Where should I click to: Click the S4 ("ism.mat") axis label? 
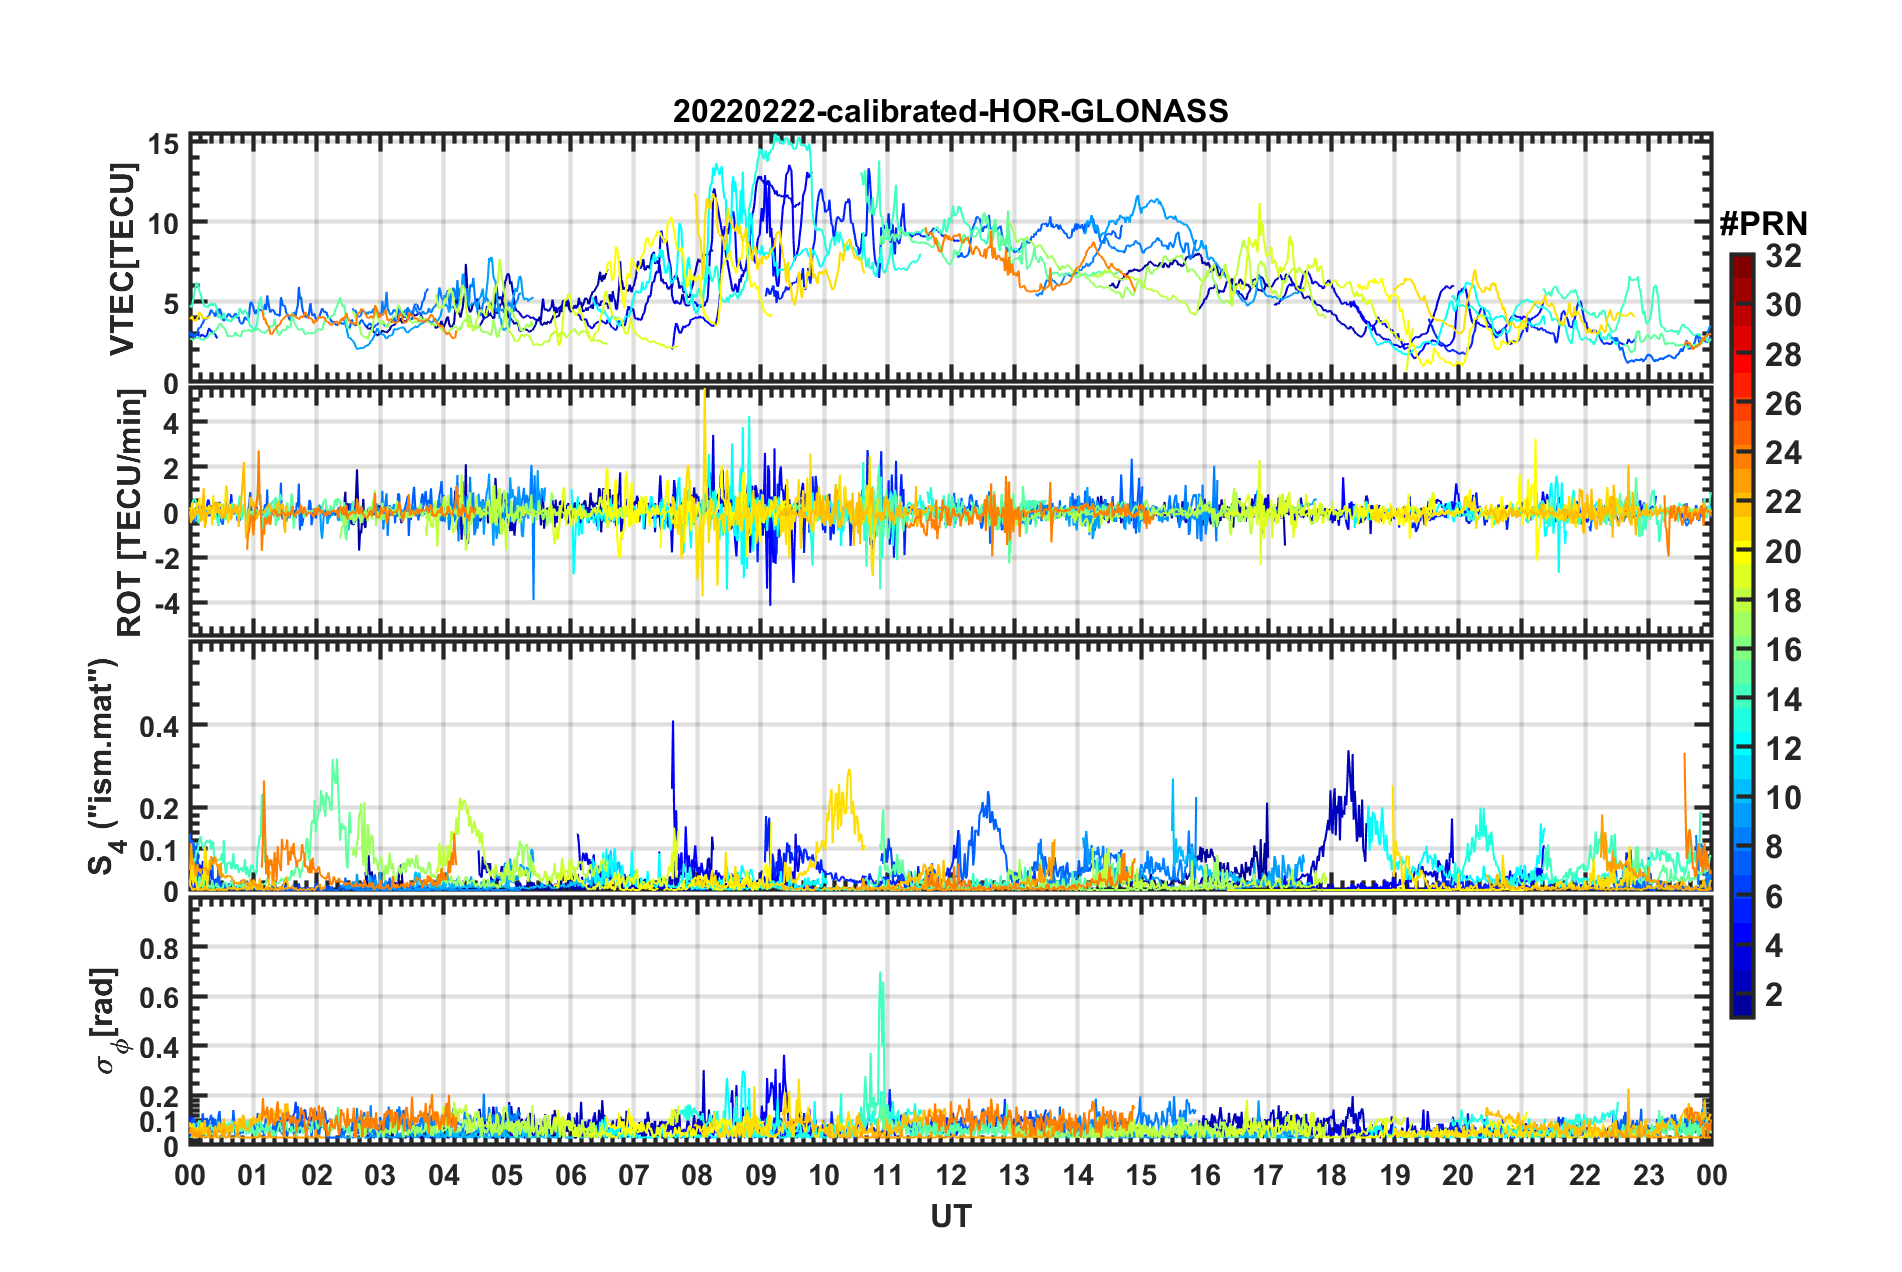pyautogui.click(x=106, y=765)
